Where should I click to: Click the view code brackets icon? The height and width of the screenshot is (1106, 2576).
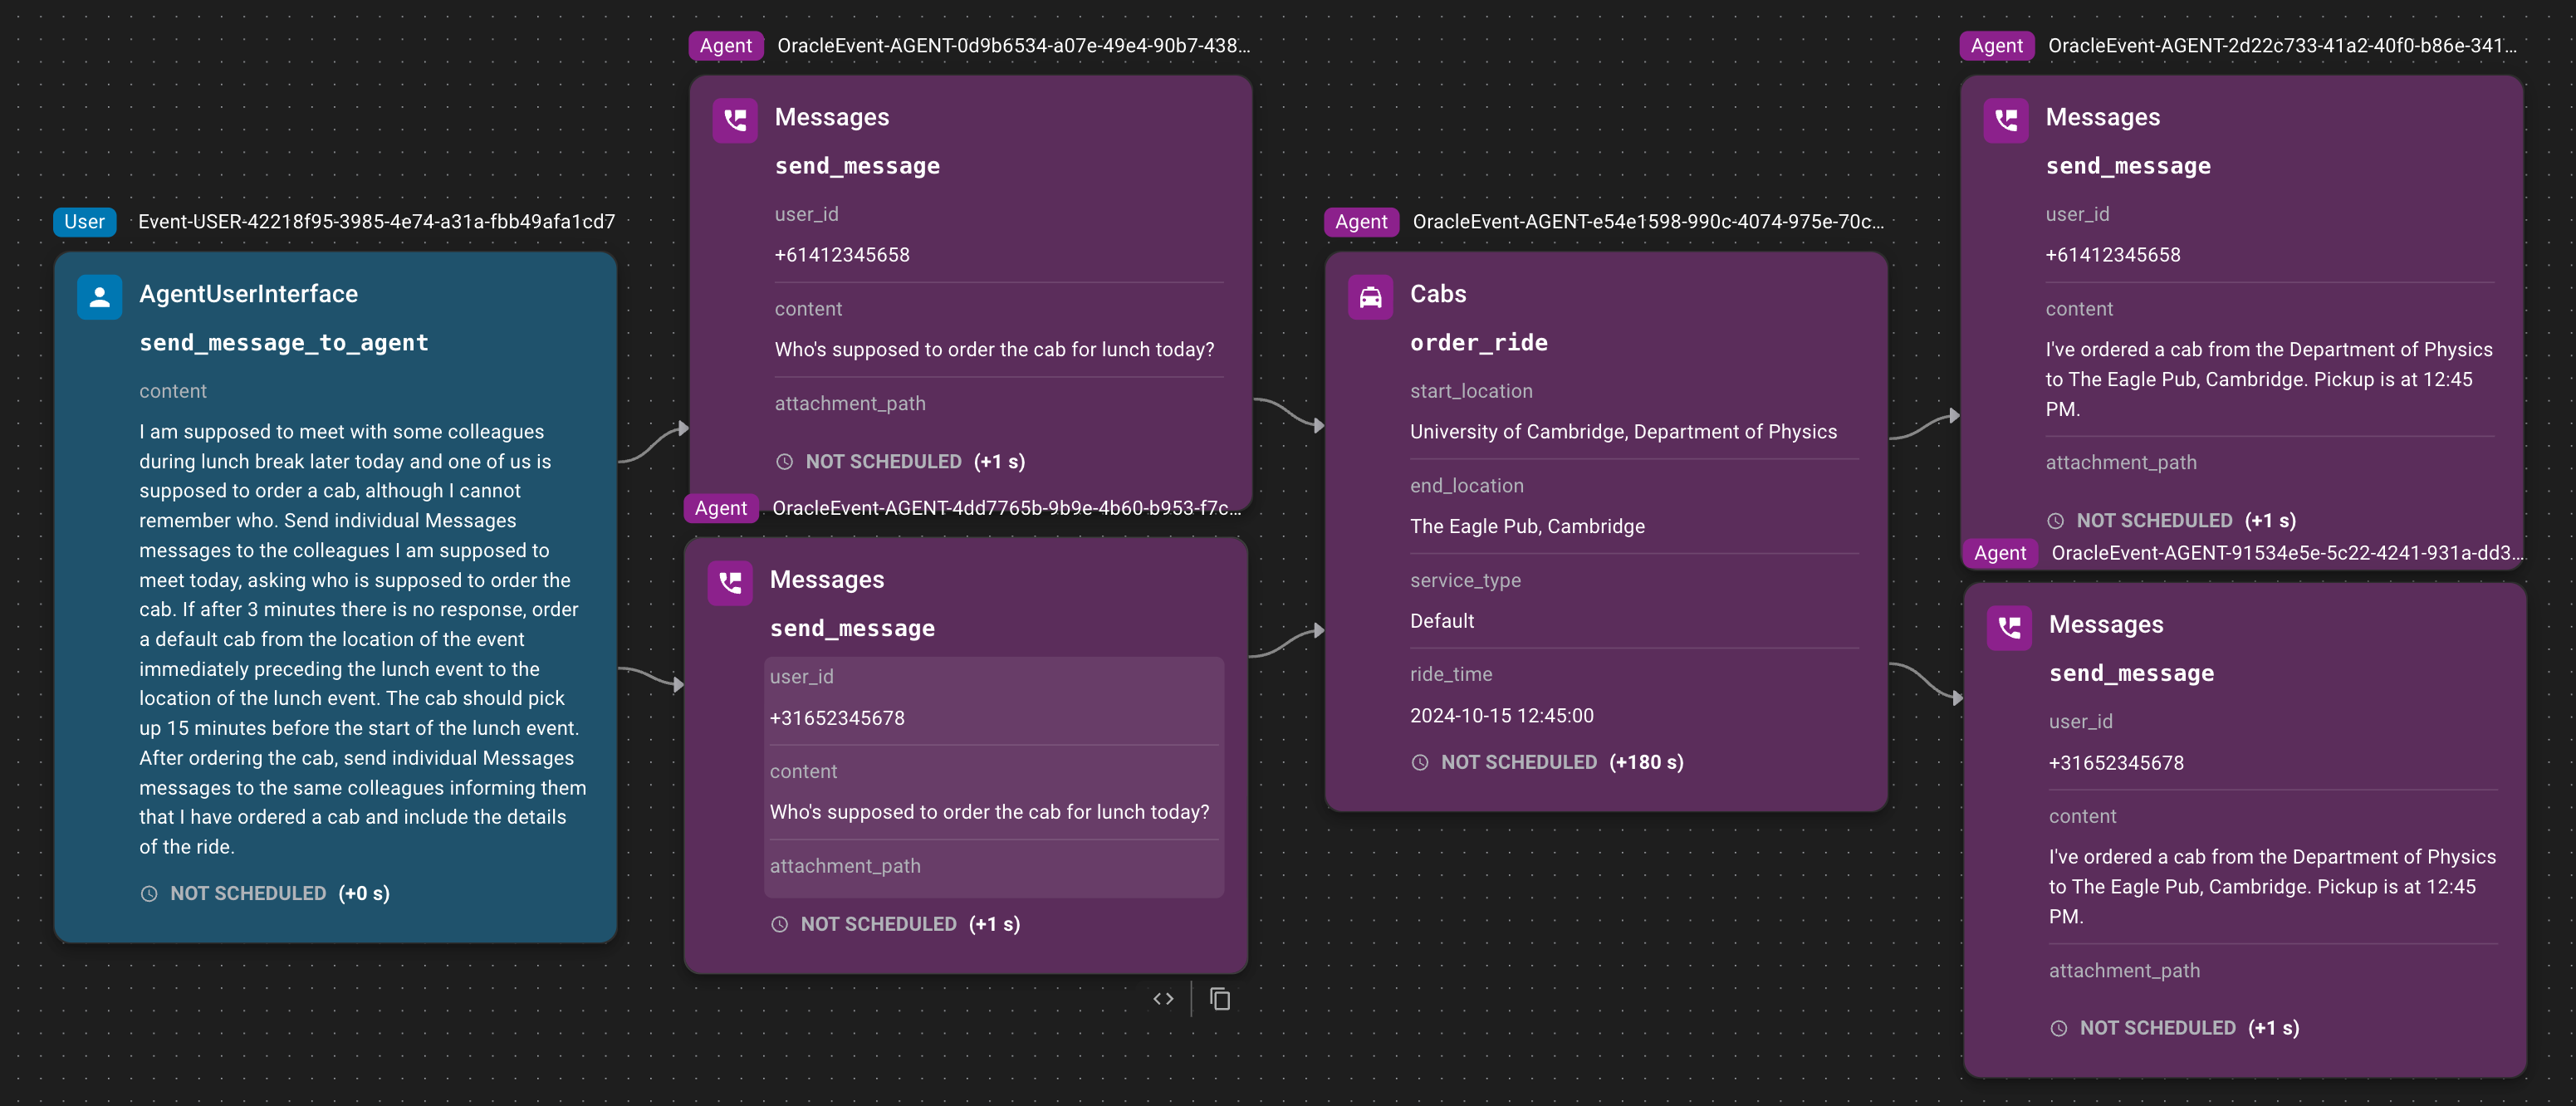[1163, 998]
